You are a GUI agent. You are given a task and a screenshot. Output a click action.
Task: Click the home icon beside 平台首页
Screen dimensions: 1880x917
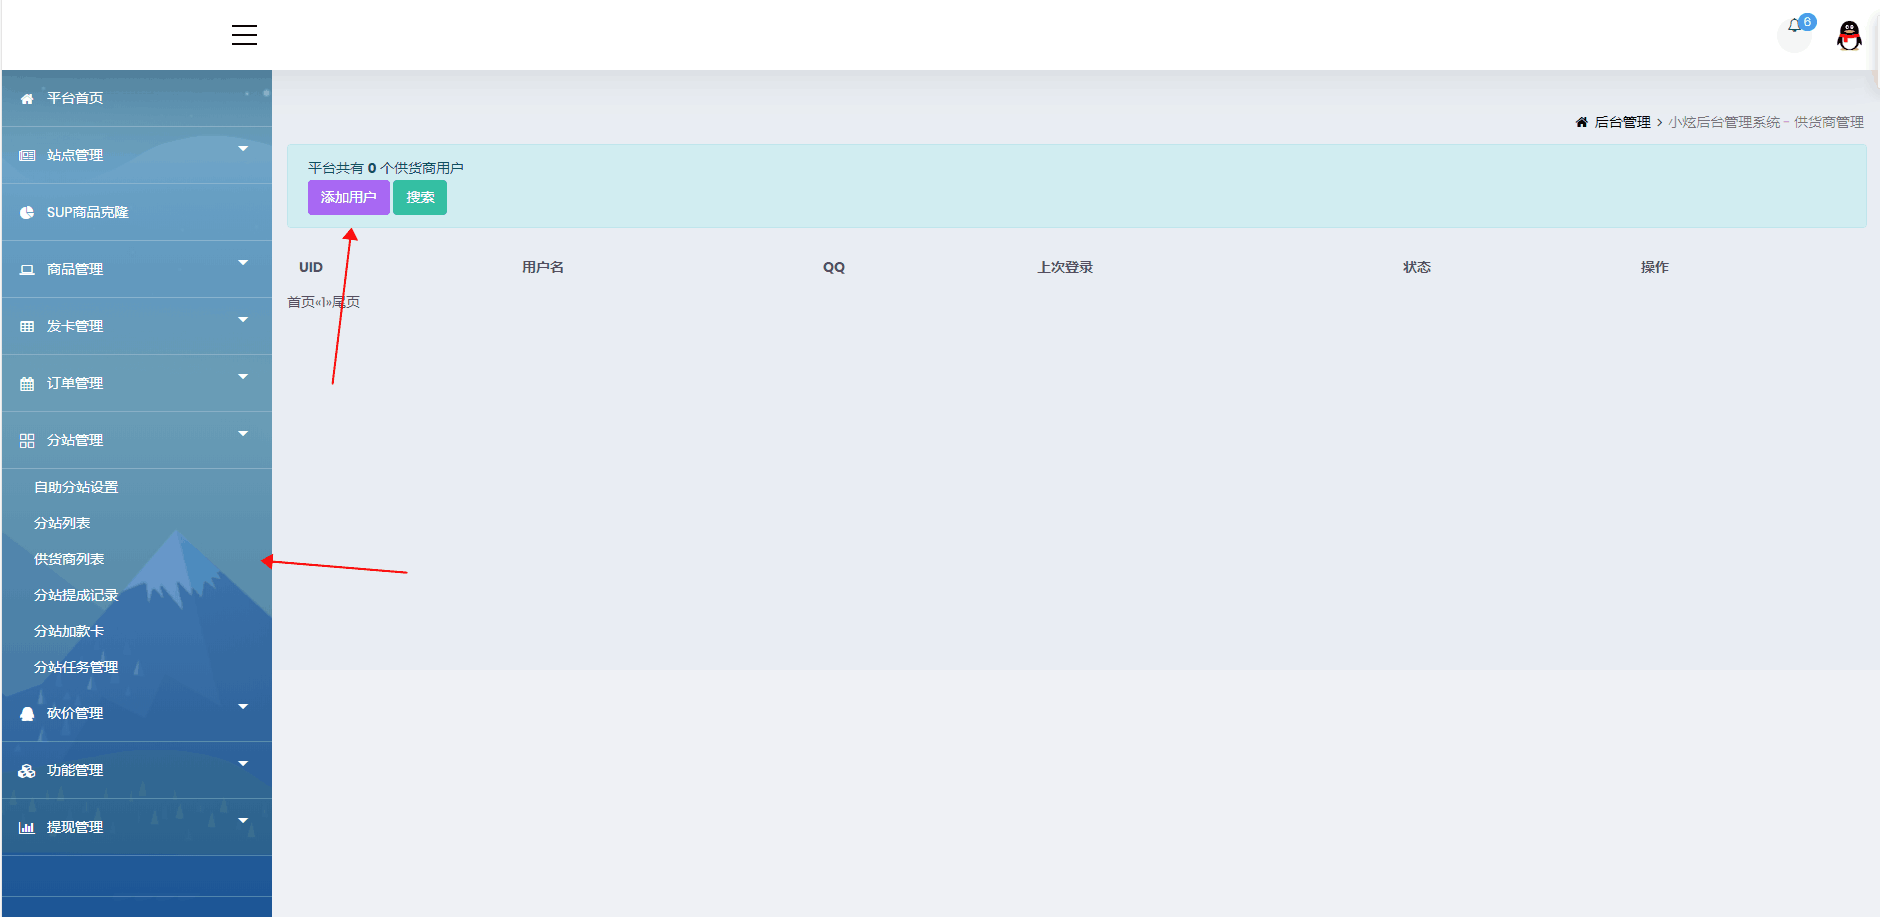click(27, 98)
